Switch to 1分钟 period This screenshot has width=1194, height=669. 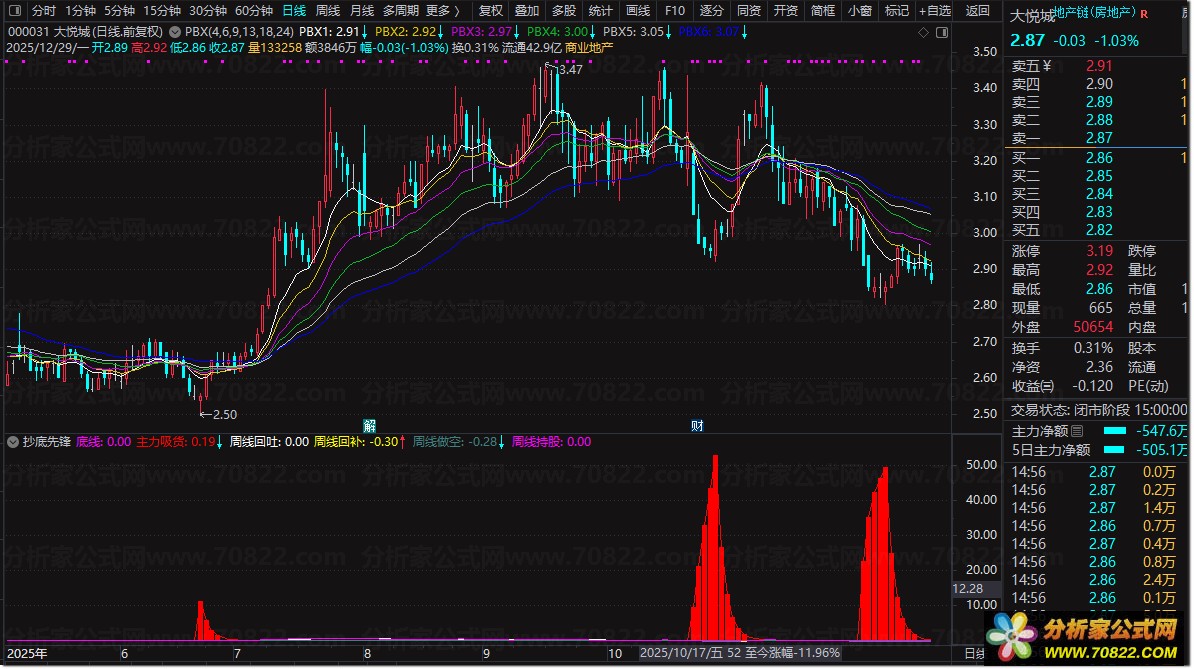[x=81, y=11]
